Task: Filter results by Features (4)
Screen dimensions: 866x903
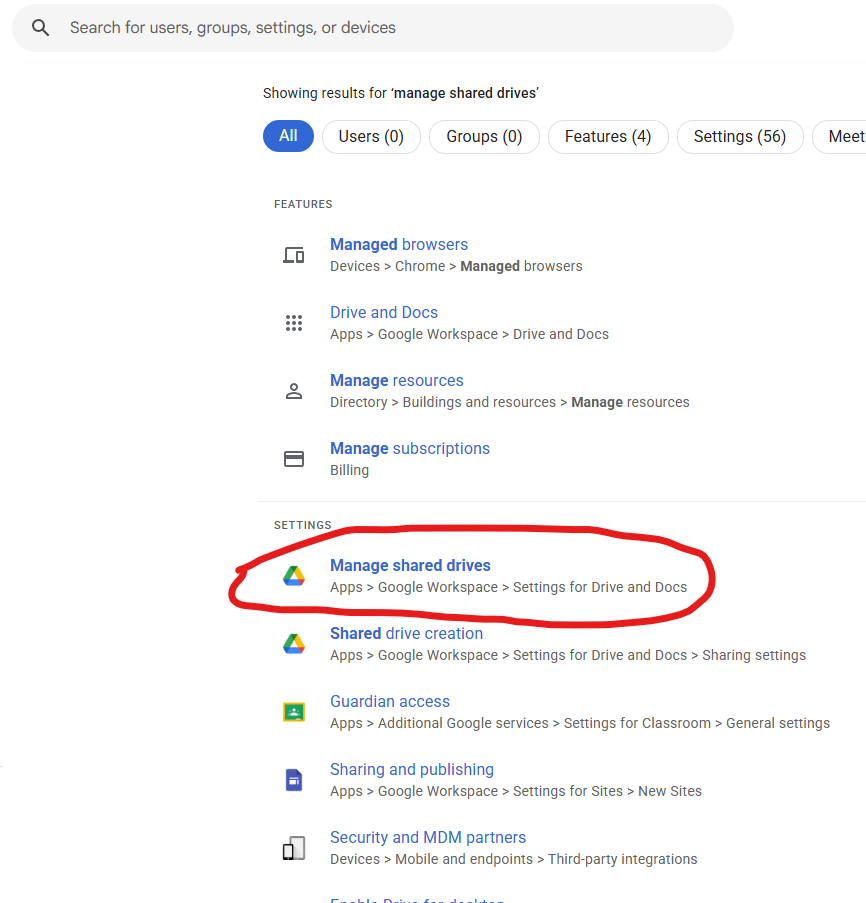Action: [x=608, y=136]
